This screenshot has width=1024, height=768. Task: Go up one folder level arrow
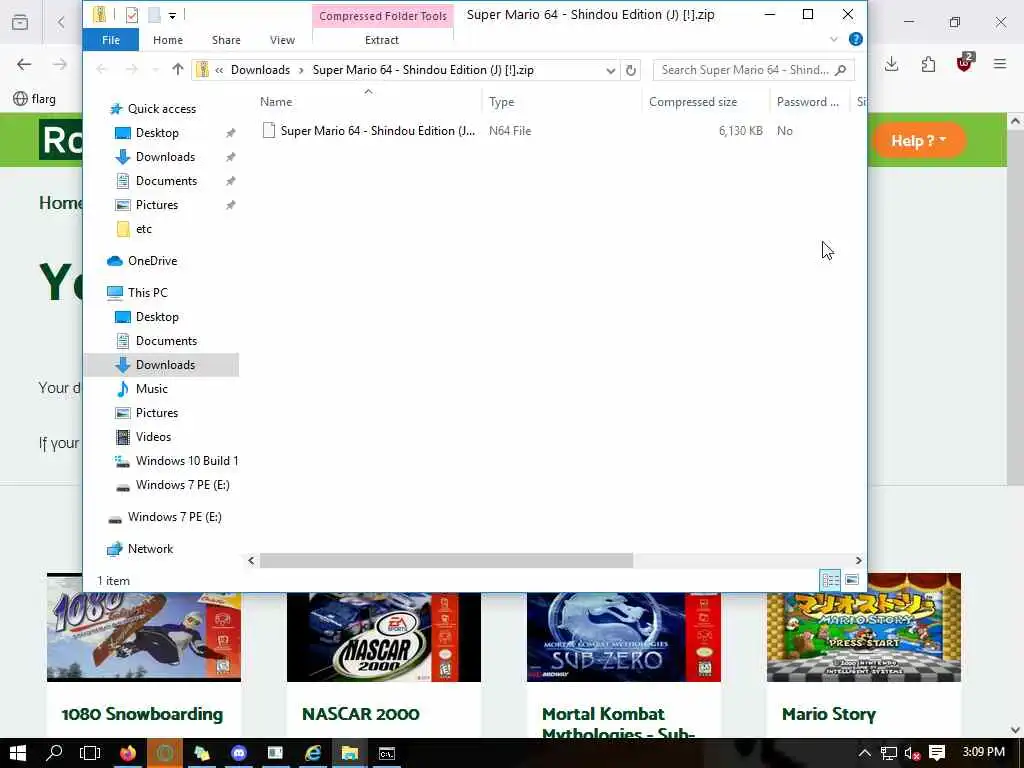(178, 69)
